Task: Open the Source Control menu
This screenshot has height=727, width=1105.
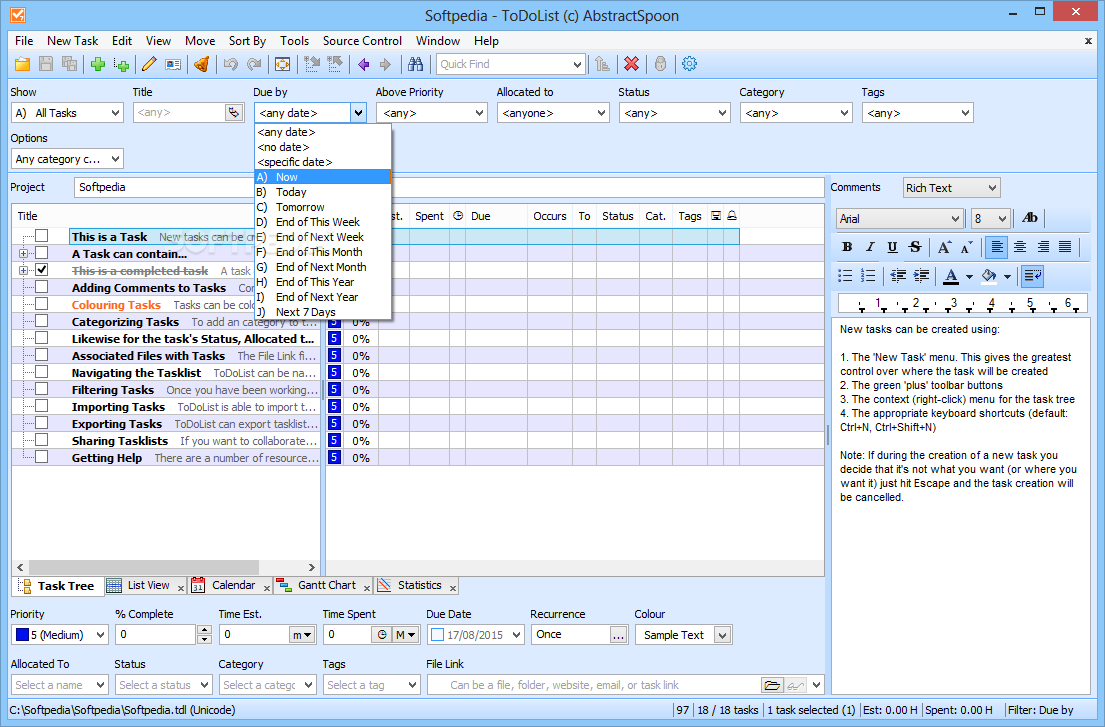Action: (x=362, y=41)
